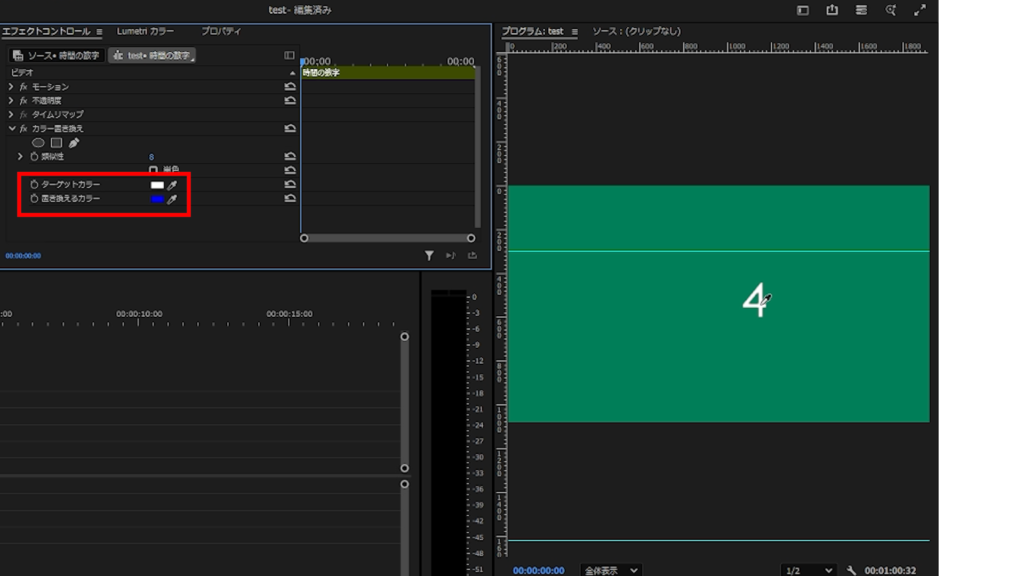Click the 00:01:00:32 duration timecode
This screenshot has height=576, width=1024.
(x=890, y=571)
